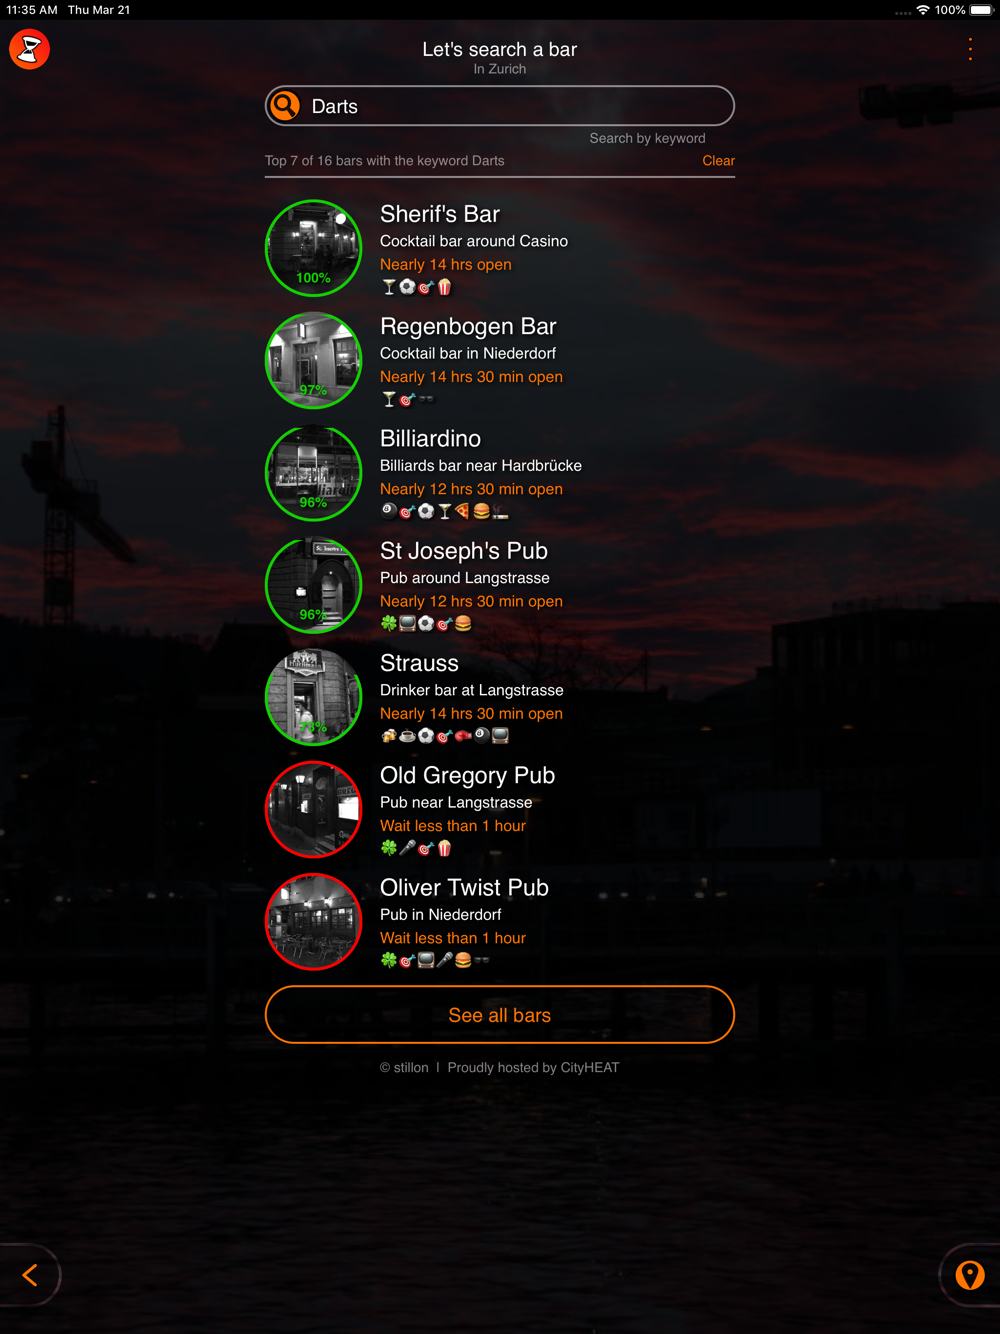Select the Billiardino bar entry

pos(500,473)
